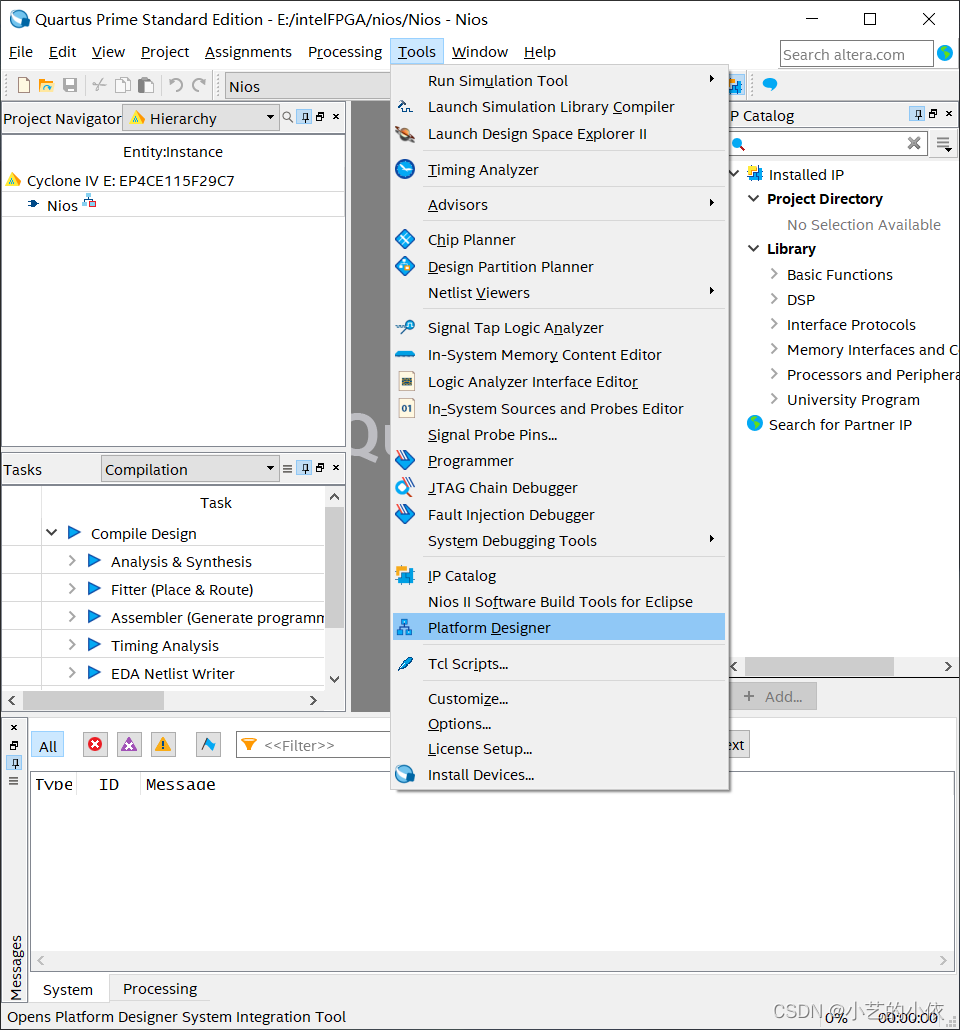
Task: Show error messages filter icon
Action: (95, 744)
